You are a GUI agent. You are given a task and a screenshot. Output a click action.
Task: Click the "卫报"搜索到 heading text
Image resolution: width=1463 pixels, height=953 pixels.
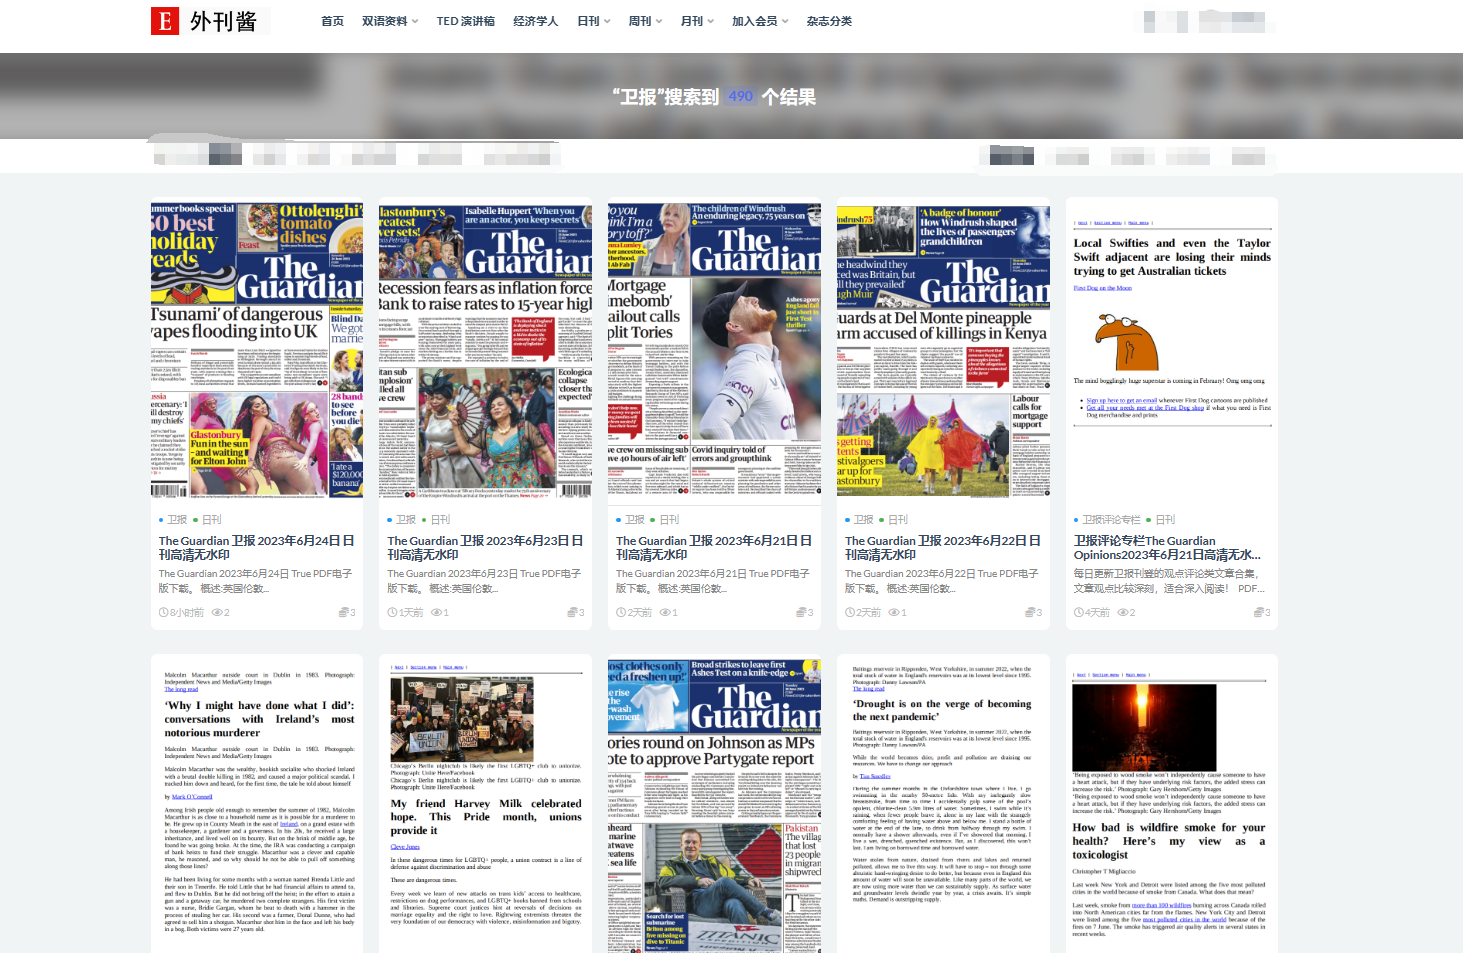[666, 97]
